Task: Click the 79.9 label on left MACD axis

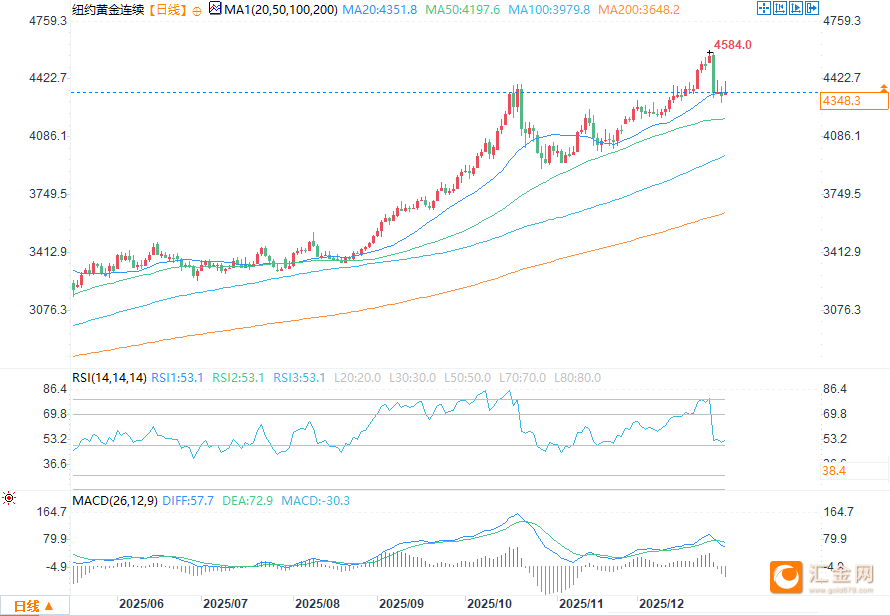Action: tap(55, 539)
